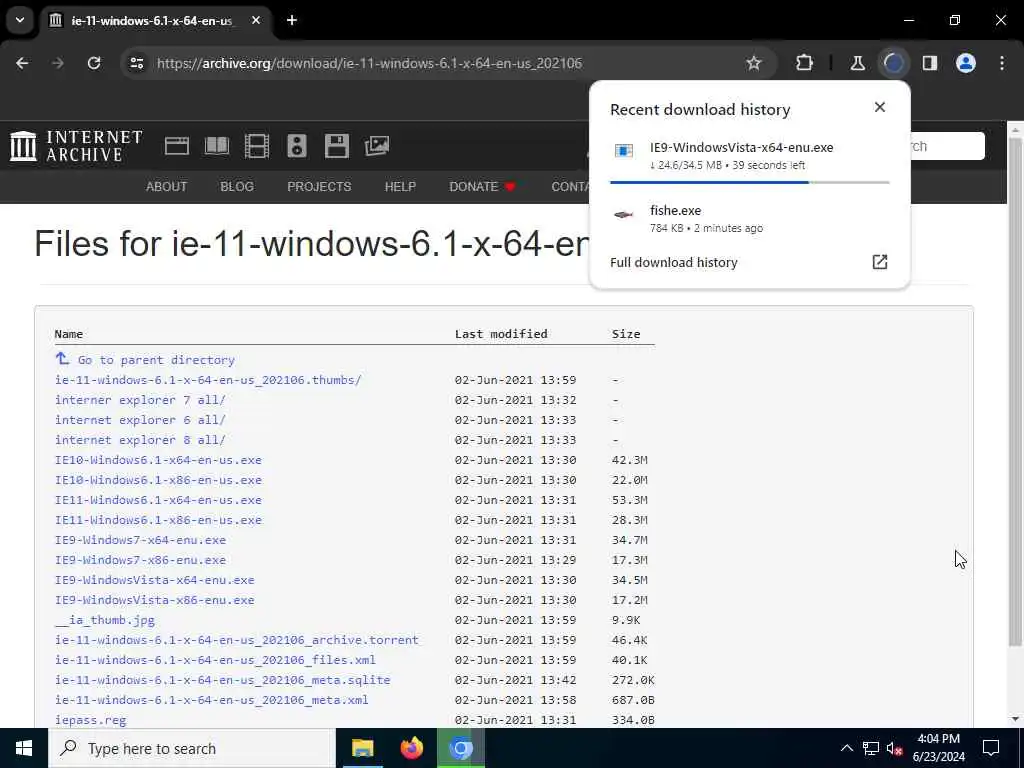Viewport: 1024px width, 768px height.
Task: Open the Chrome three-dot menu
Action: (x=1002, y=63)
